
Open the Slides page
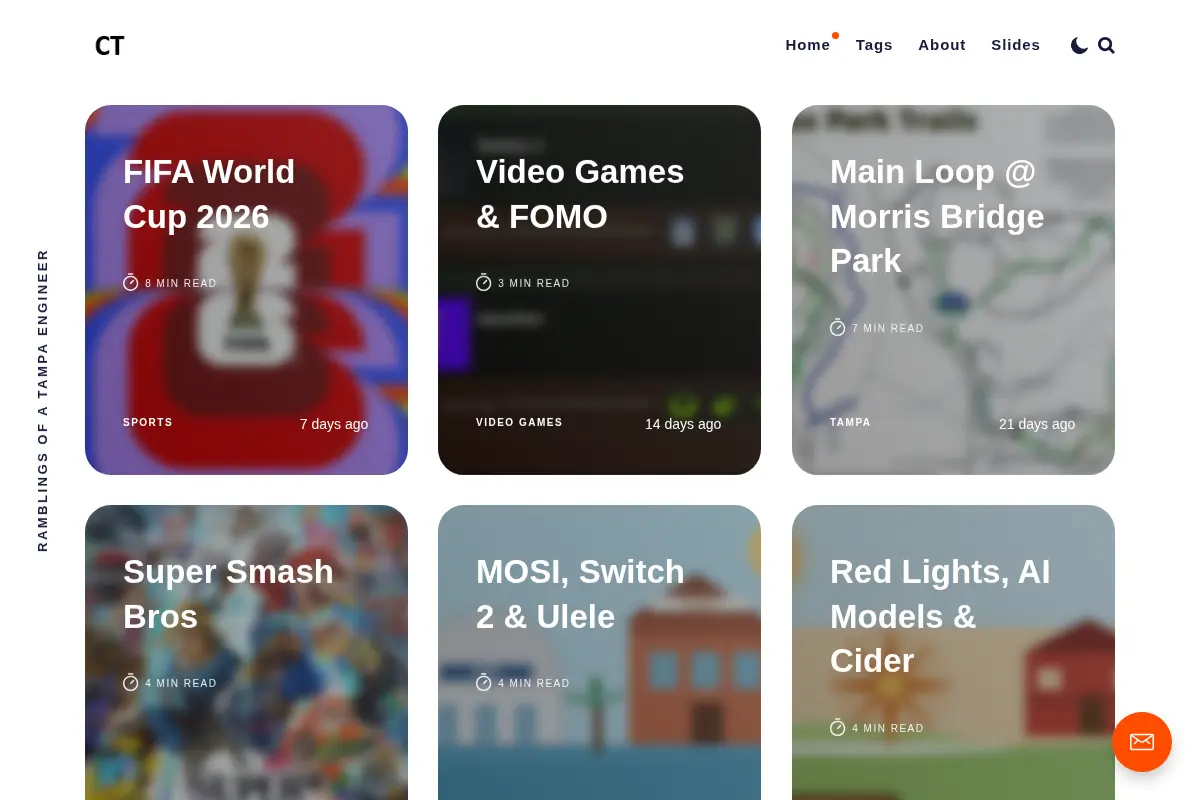[1016, 45]
